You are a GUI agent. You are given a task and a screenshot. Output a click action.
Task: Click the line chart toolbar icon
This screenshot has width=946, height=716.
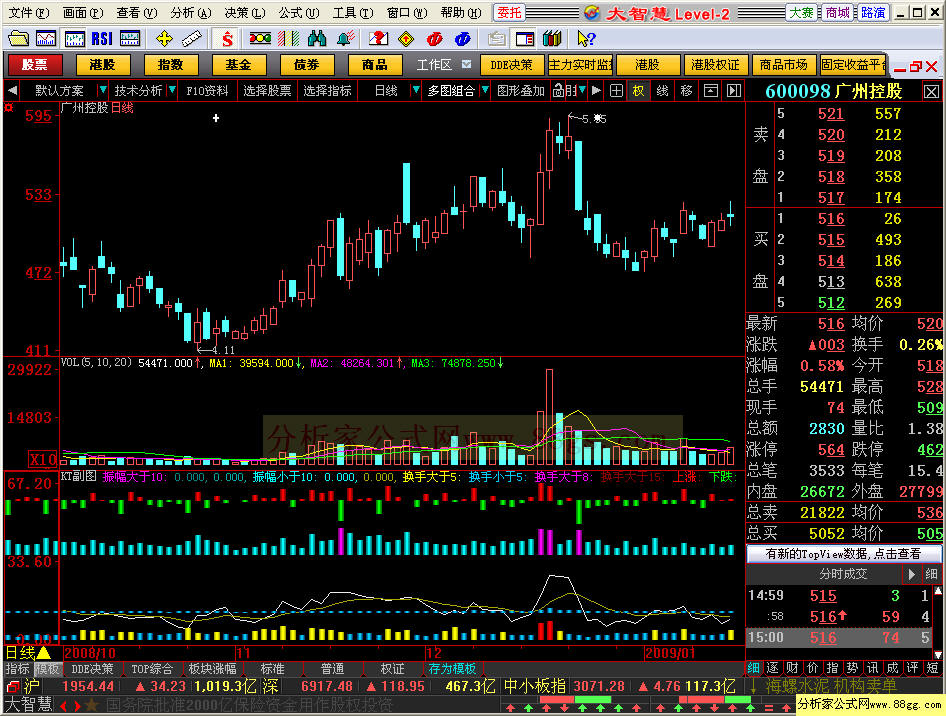click(x=46, y=39)
